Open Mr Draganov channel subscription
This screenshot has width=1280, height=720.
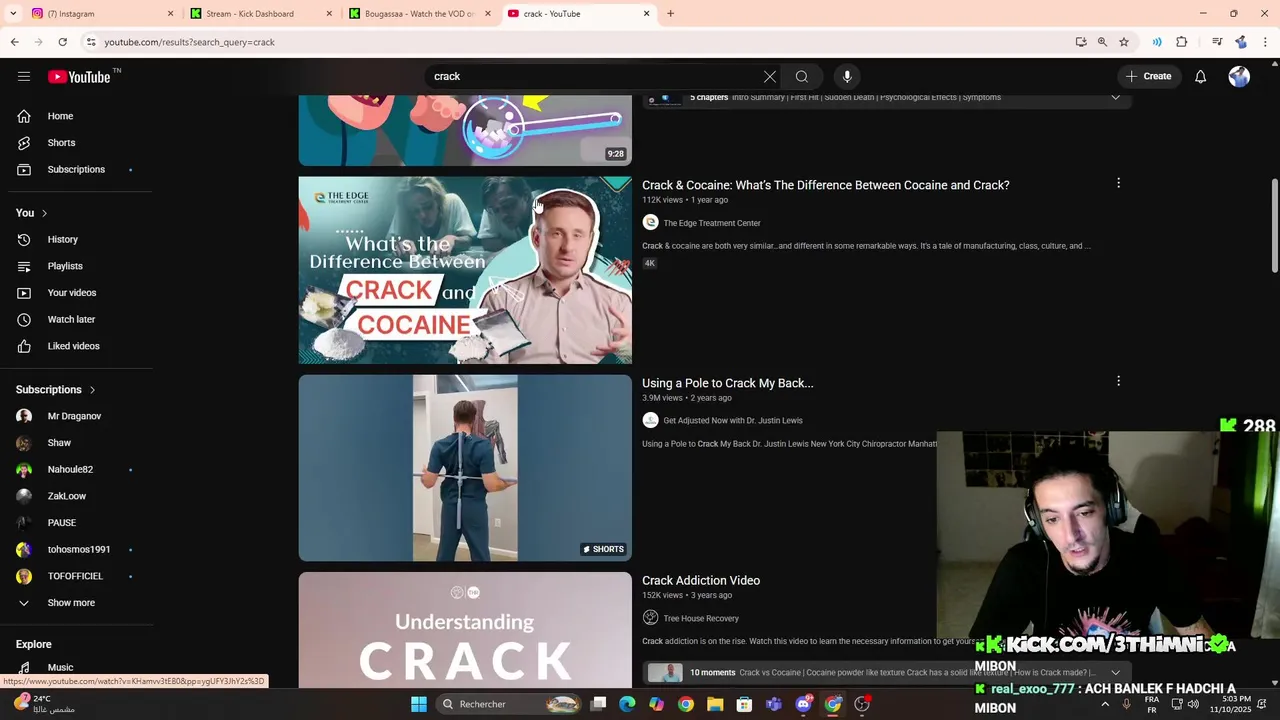point(76,416)
